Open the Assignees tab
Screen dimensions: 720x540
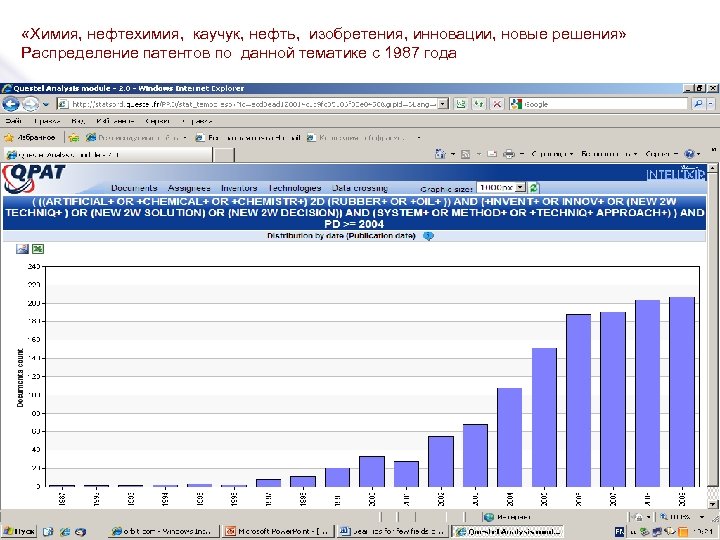click(x=189, y=188)
